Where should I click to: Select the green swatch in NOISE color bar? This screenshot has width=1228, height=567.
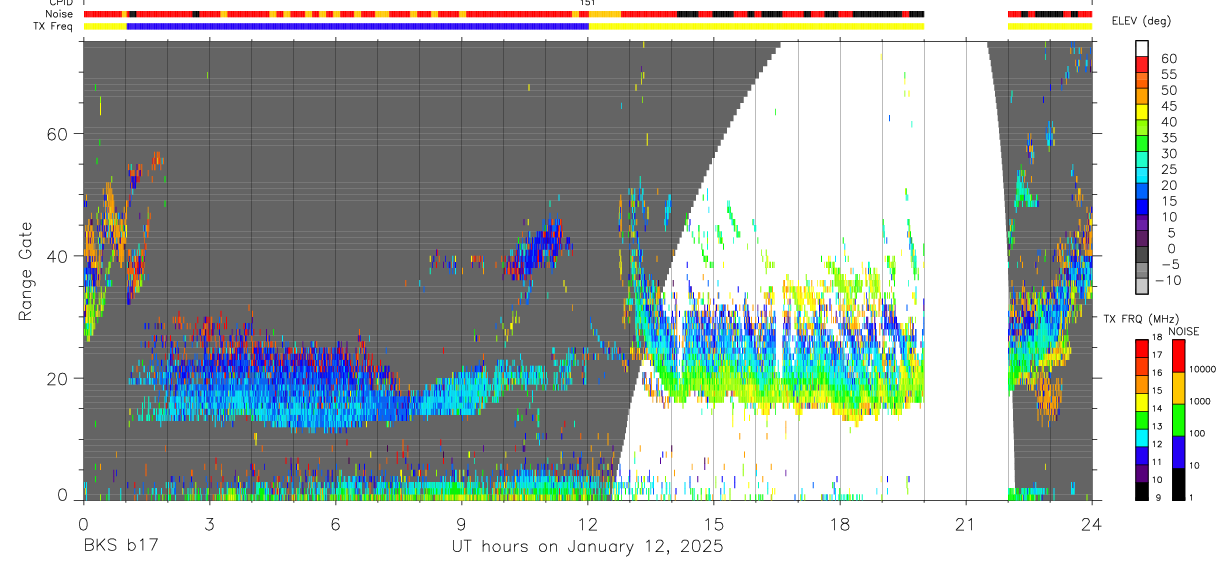coord(1177,418)
